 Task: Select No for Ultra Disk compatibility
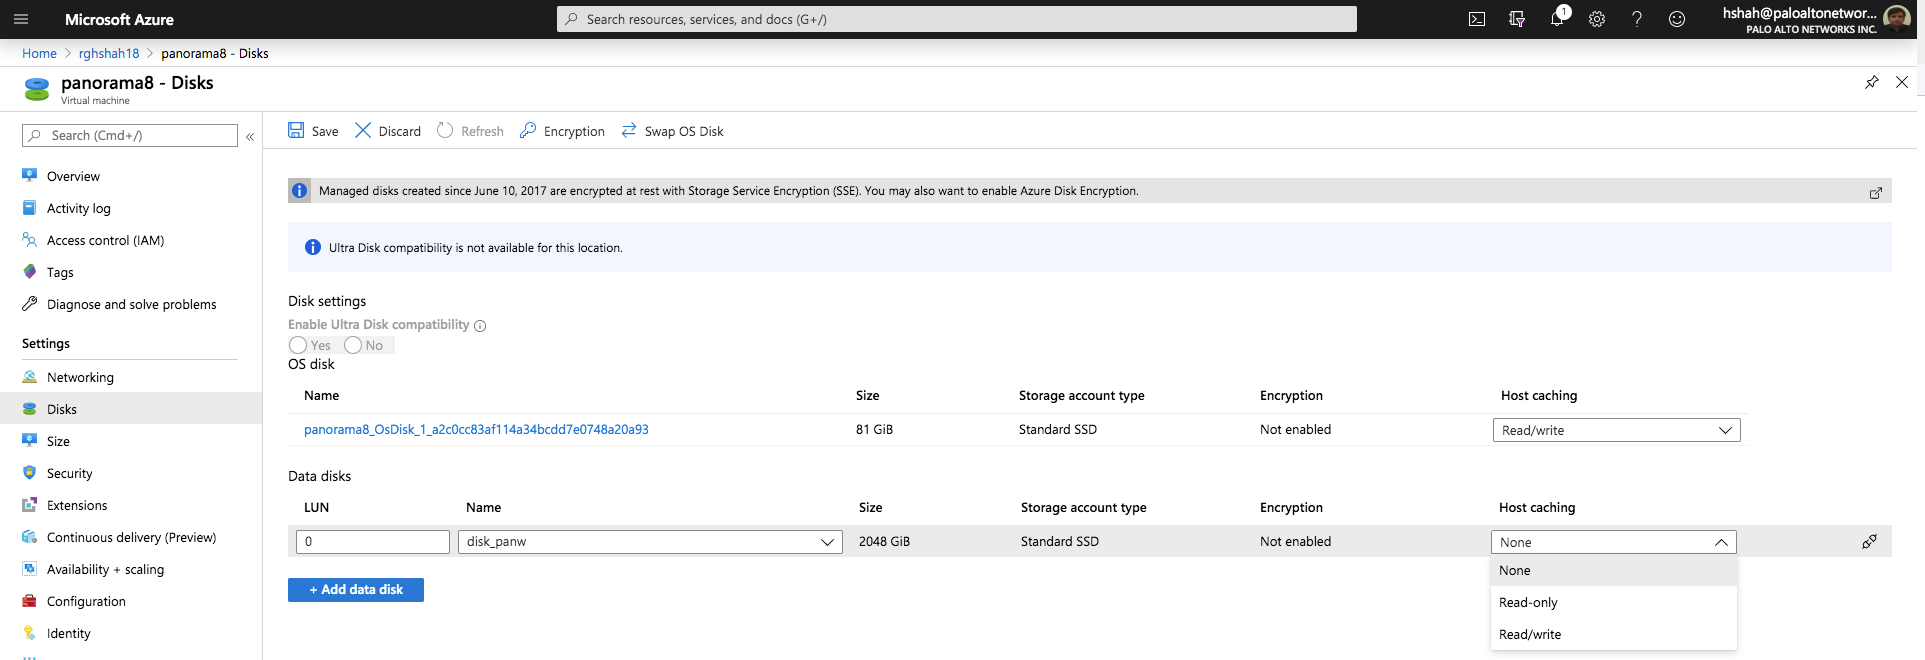click(353, 345)
